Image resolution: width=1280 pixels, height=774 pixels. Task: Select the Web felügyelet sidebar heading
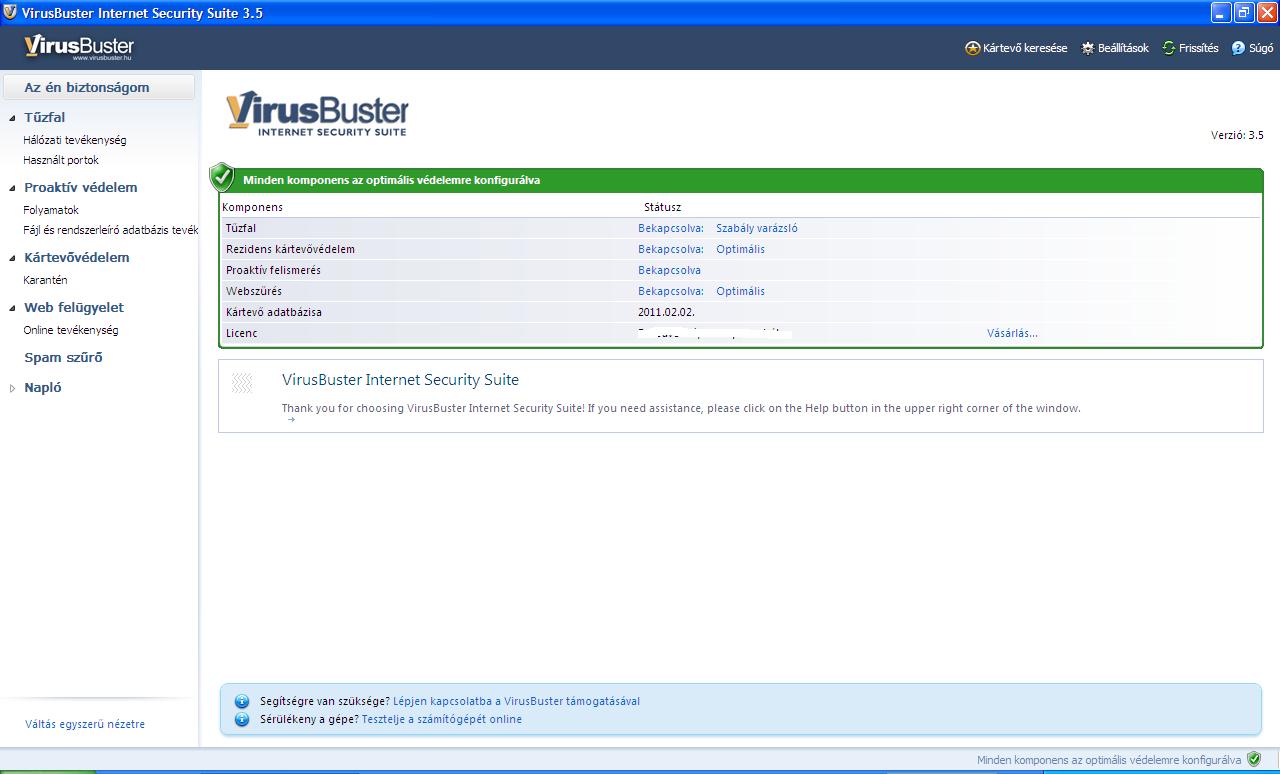click(74, 307)
